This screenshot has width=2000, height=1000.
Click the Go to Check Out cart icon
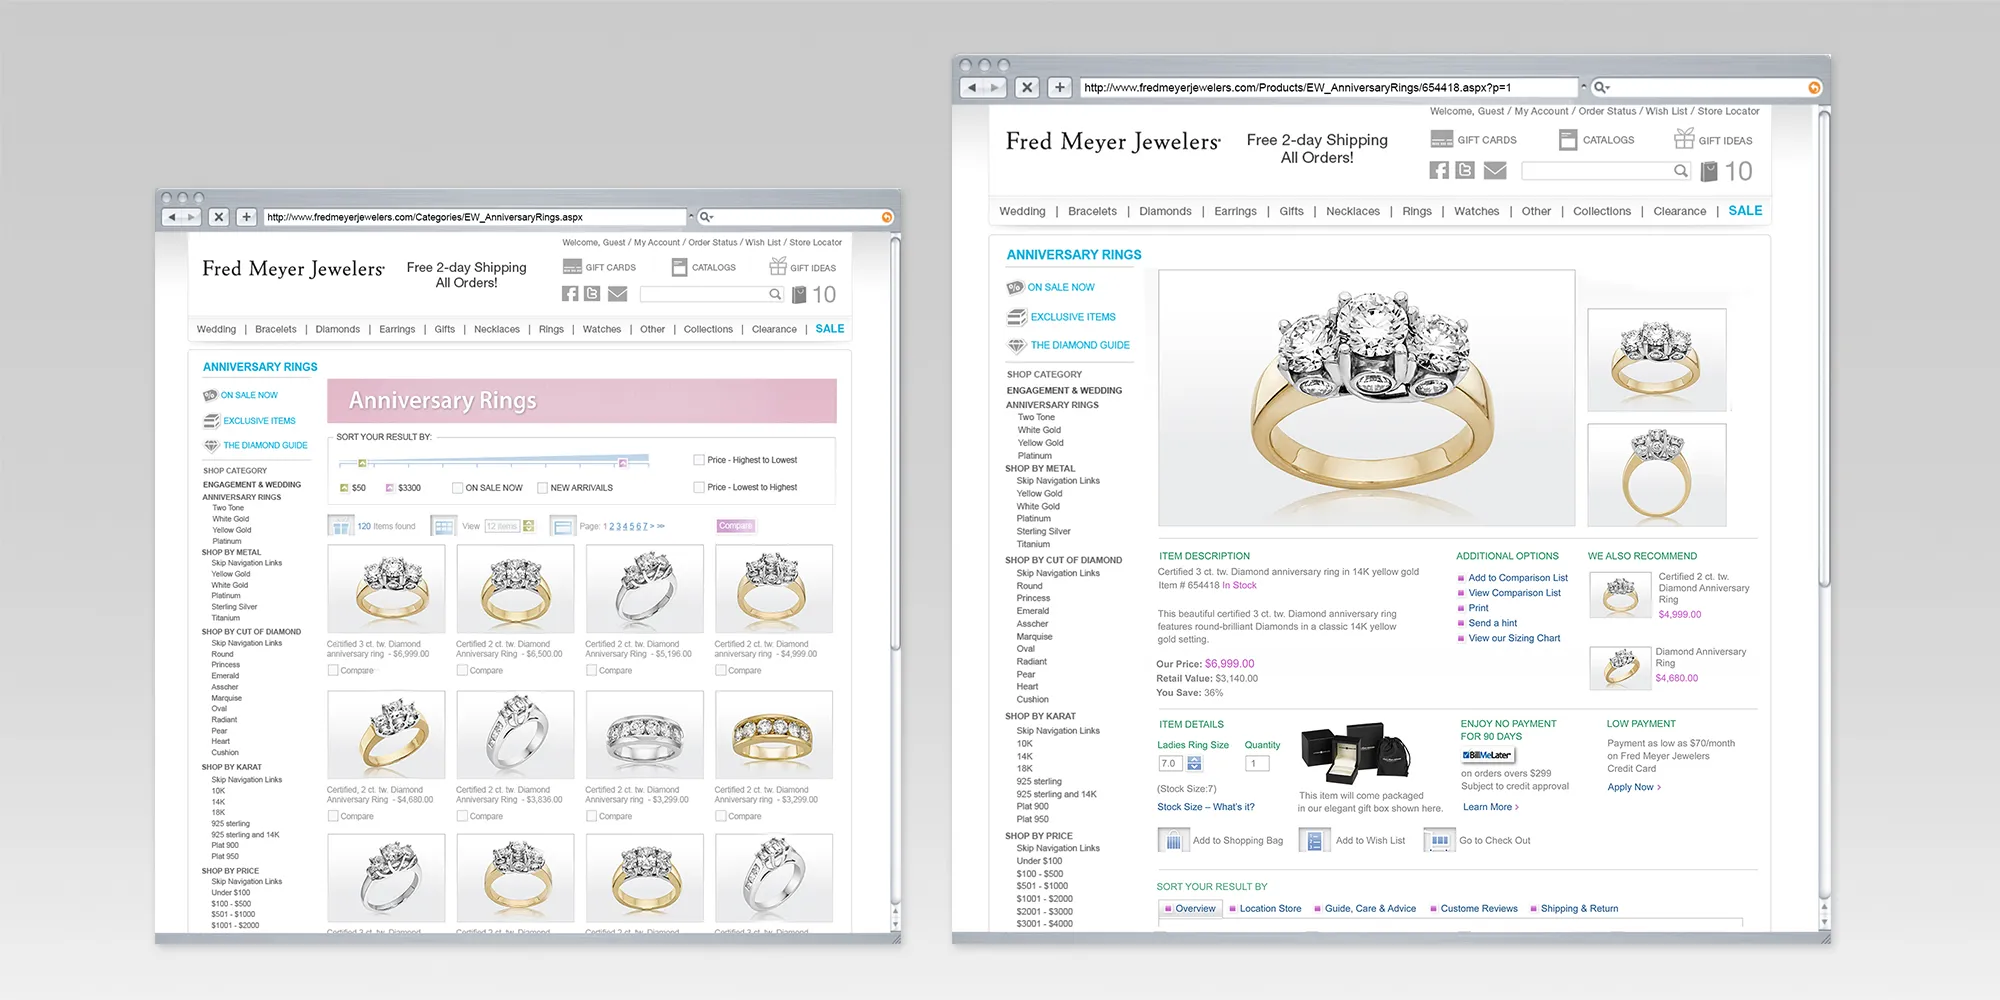coord(1439,840)
